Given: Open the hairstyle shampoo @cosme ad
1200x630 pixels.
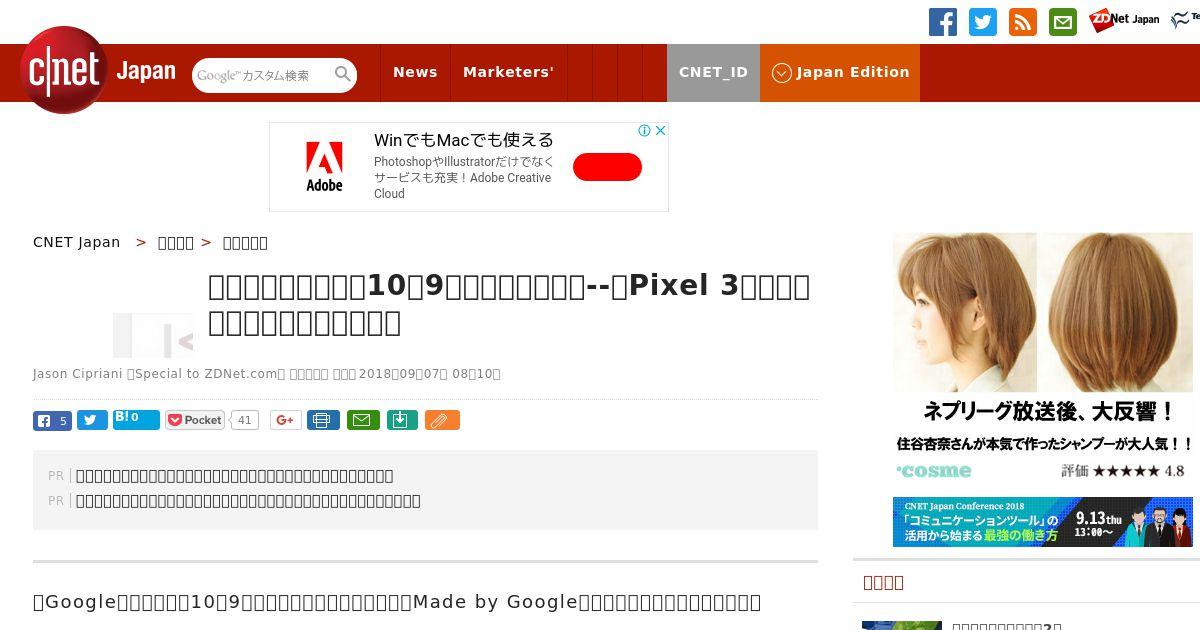Looking at the screenshot, I should tap(1043, 357).
